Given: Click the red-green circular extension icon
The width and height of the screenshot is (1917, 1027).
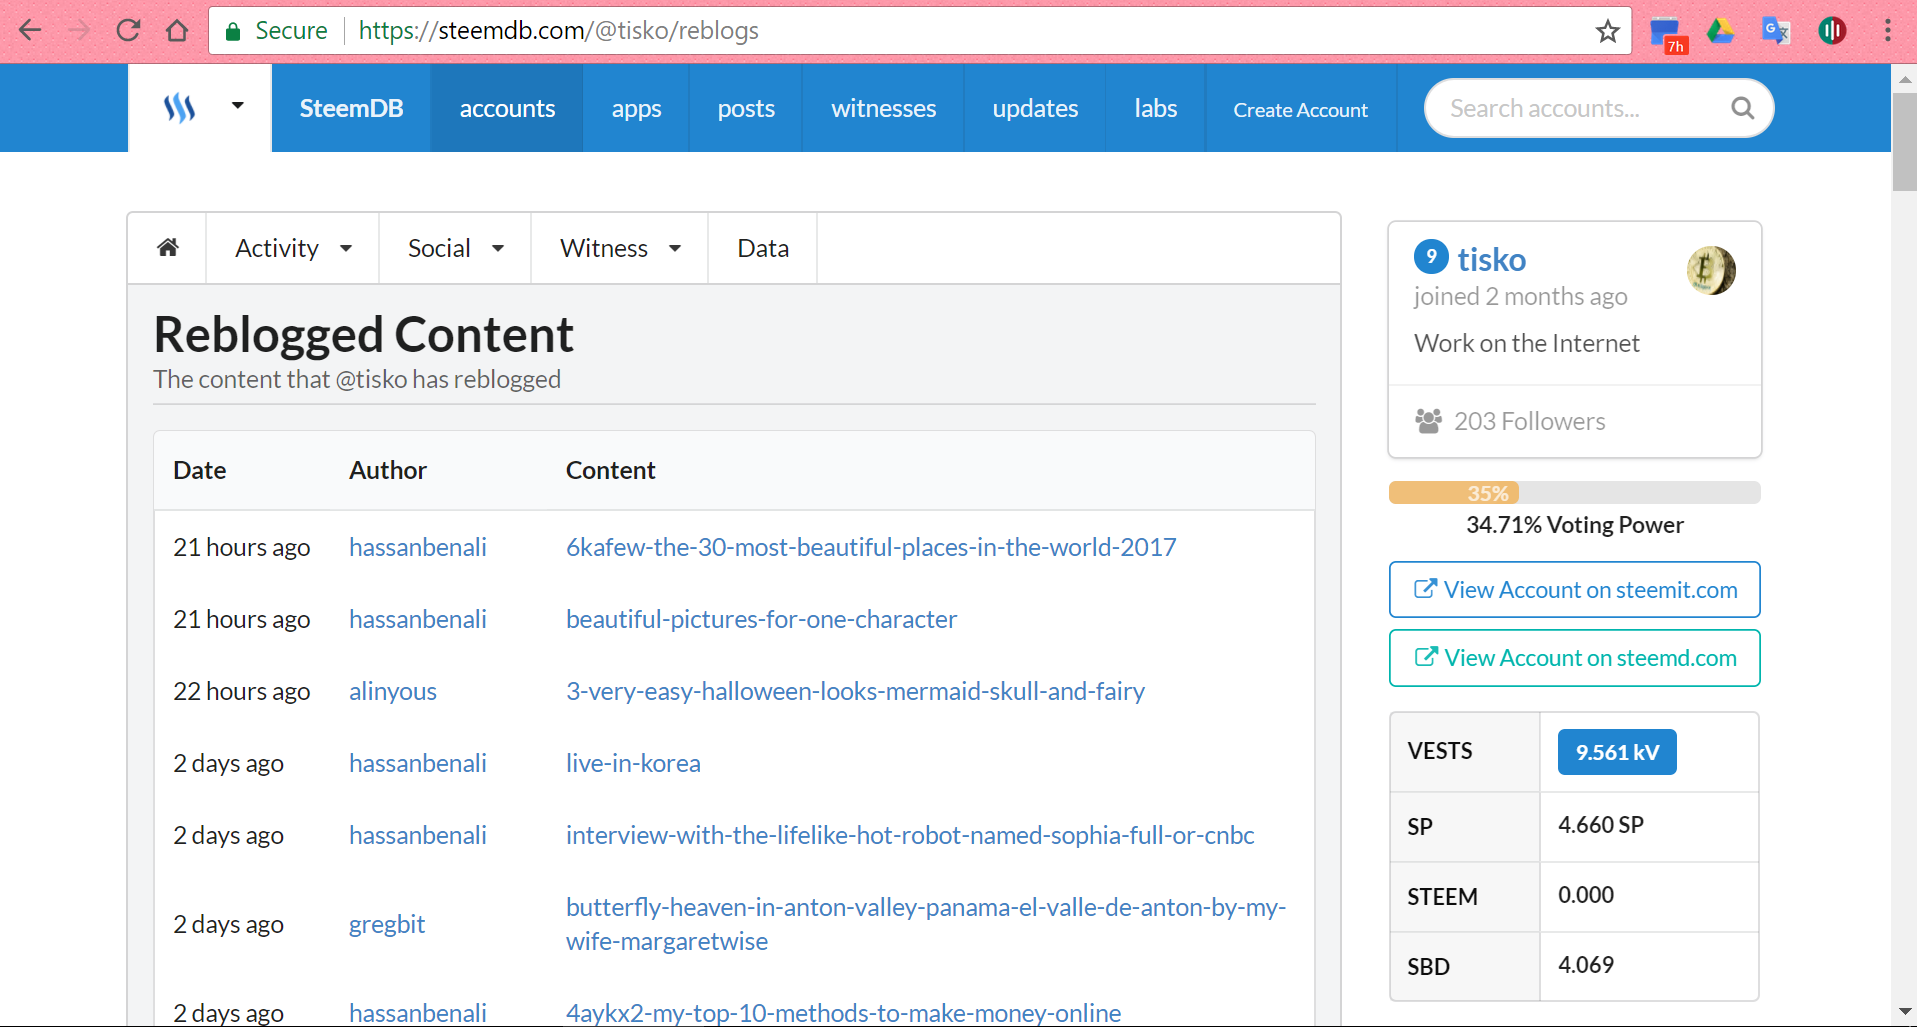Looking at the screenshot, I should point(1832,31).
